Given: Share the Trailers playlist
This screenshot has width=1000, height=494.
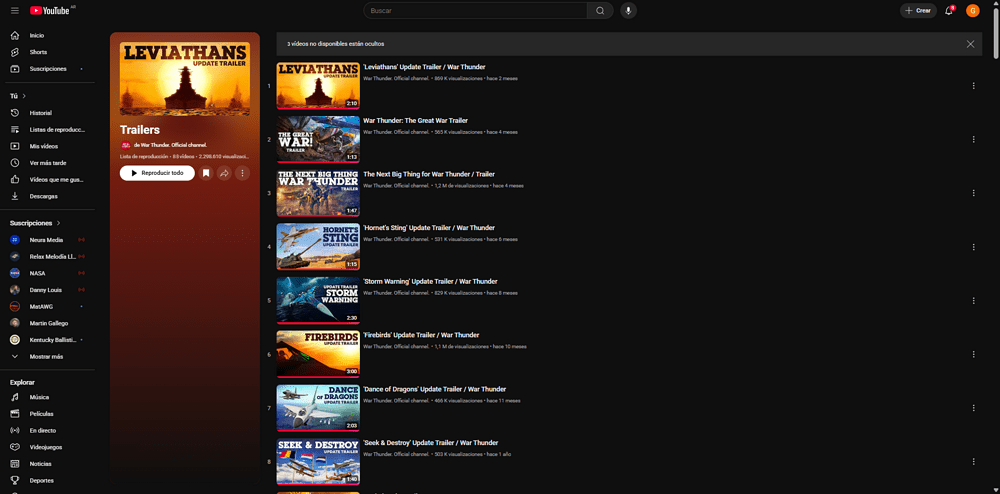Looking at the screenshot, I should 224,173.
